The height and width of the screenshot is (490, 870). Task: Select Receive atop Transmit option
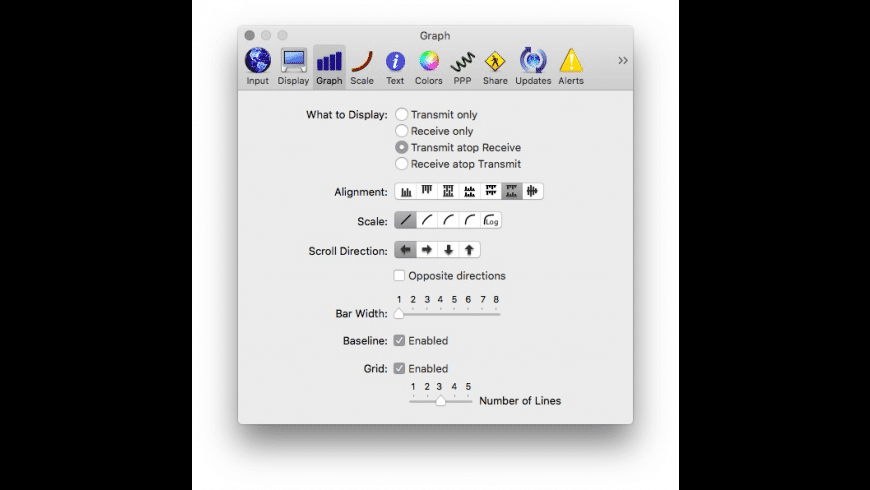[401, 164]
